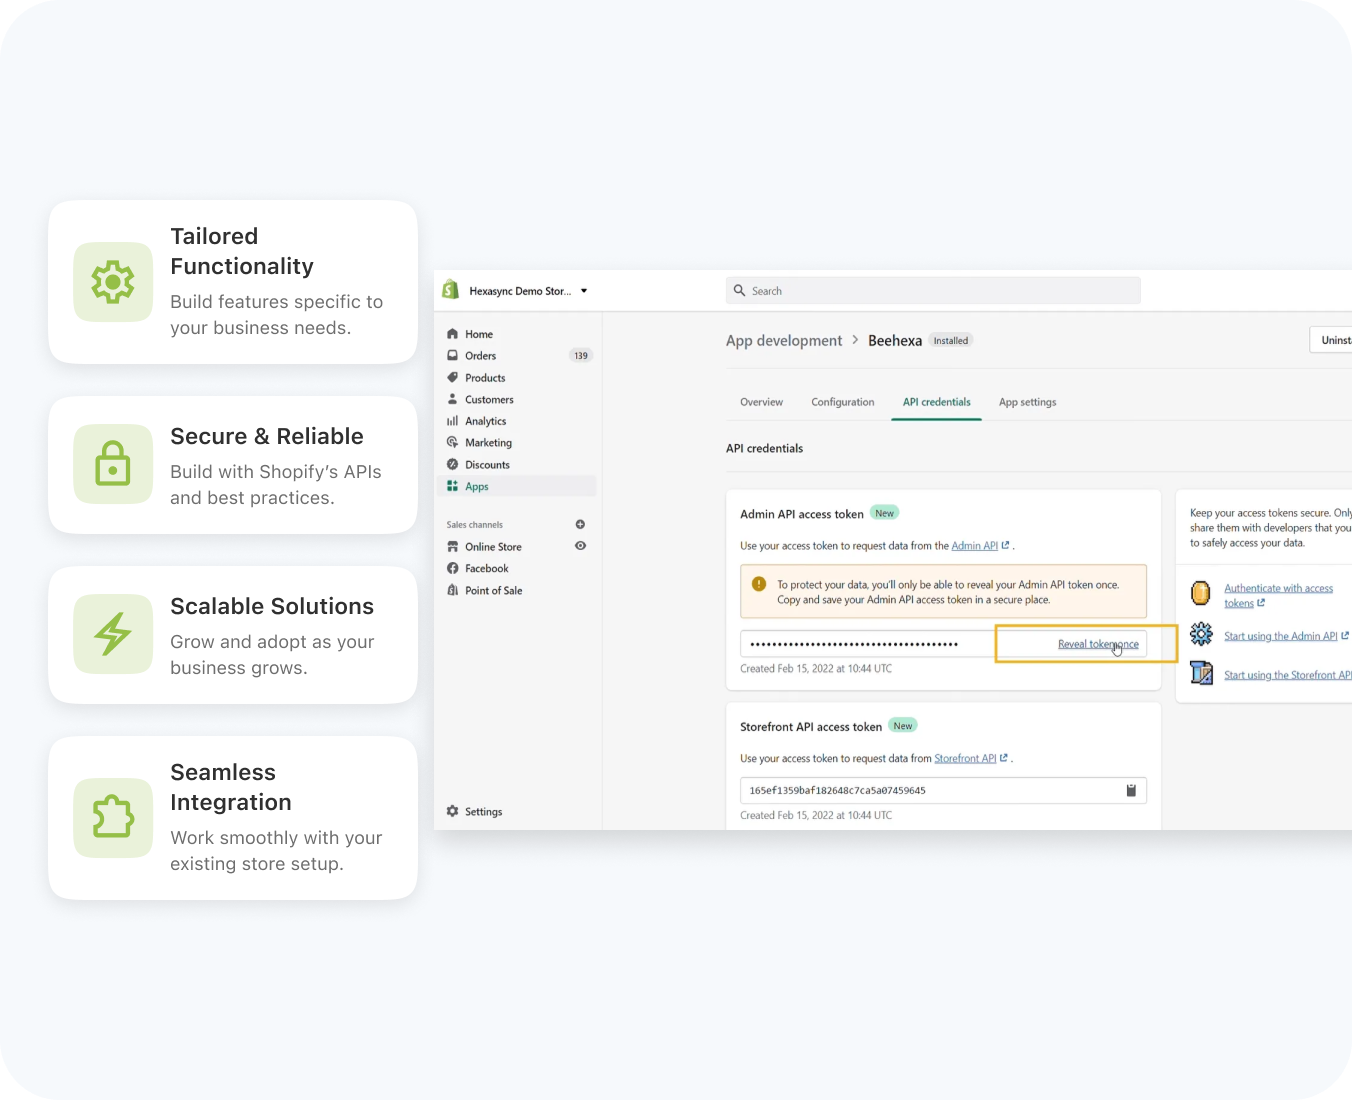Open Start using the Storefront API link

point(1288,675)
